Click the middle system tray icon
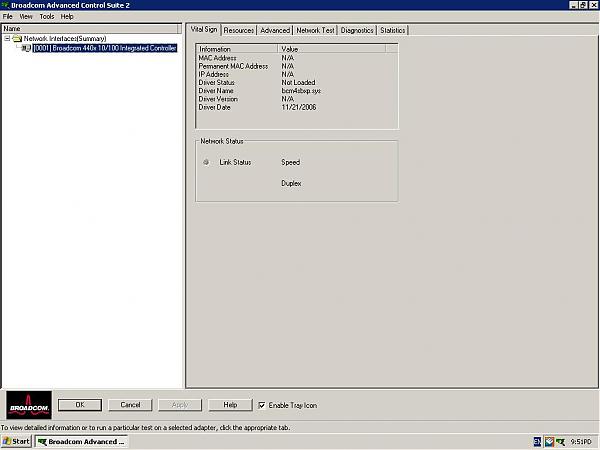This screenshot has height=450, width=600. 549,442
